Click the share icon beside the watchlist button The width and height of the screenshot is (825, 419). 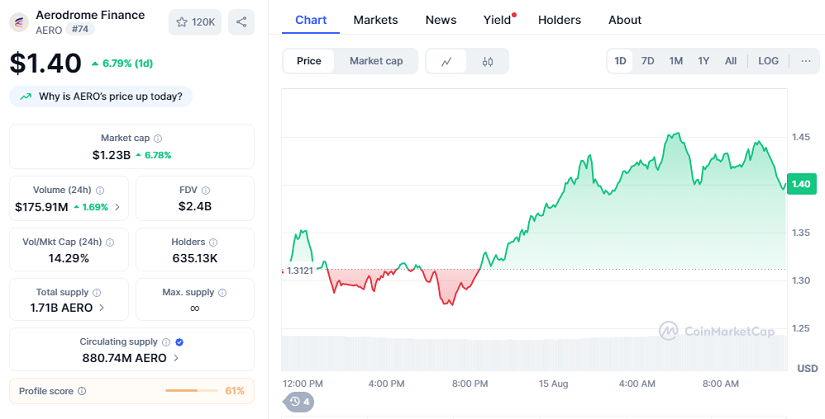point(241,22)
